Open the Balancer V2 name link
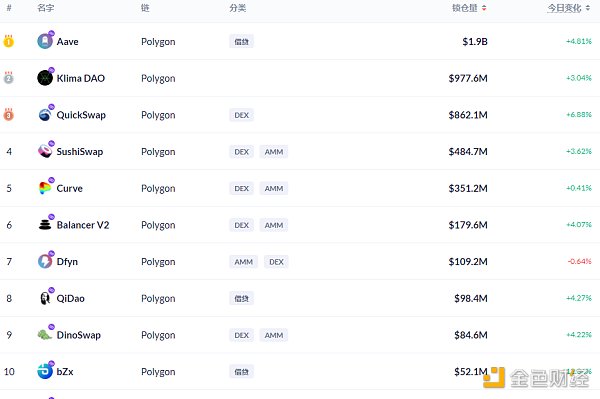 [x=83, y=225]
